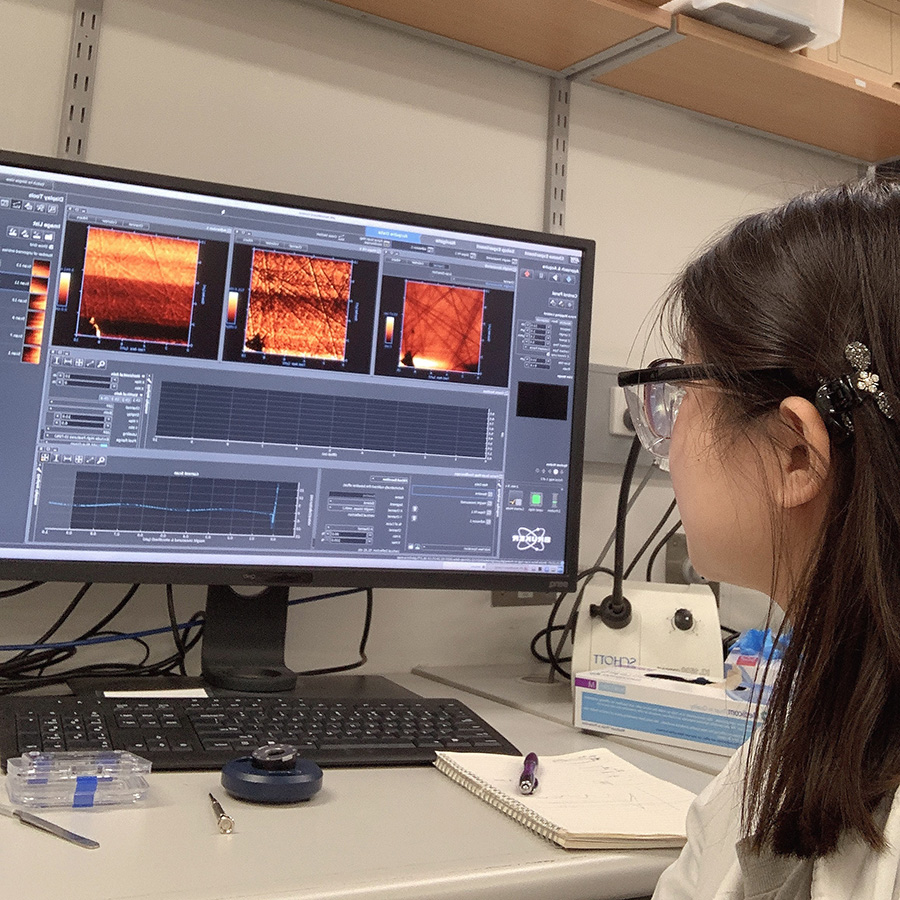Click the red stop capture icon in Realtime controls
900x900 pixels.
click(x=526, y=273)
